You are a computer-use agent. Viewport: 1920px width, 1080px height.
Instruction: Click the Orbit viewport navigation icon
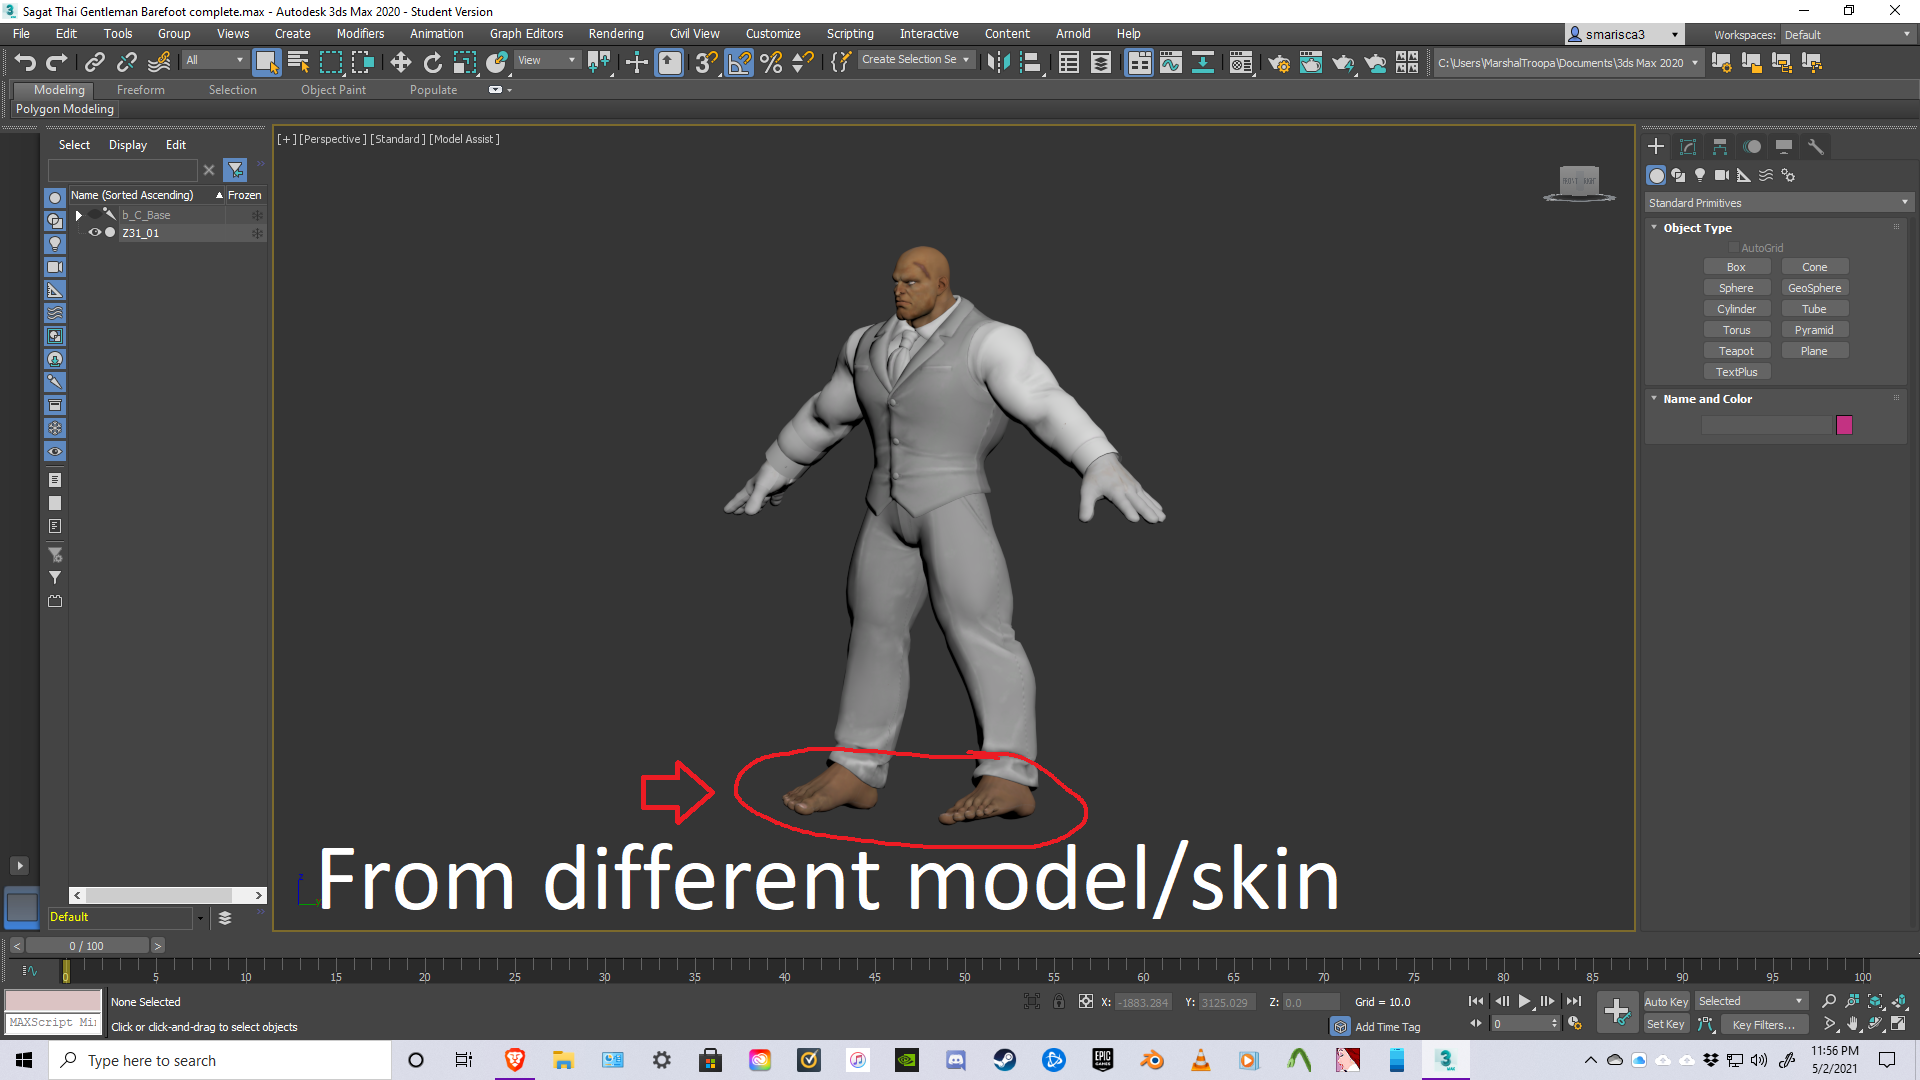coord(1876,1024)
